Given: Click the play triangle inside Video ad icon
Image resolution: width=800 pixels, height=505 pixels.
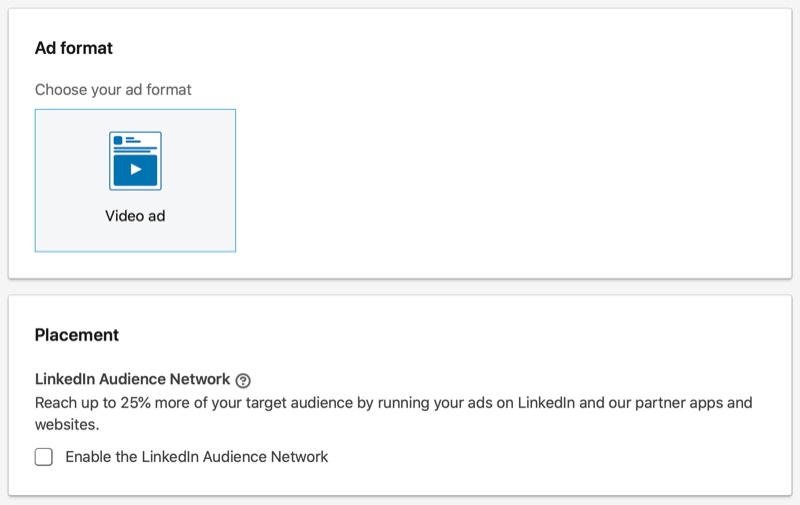Looking at the screenshot, I should click(136, 169).
